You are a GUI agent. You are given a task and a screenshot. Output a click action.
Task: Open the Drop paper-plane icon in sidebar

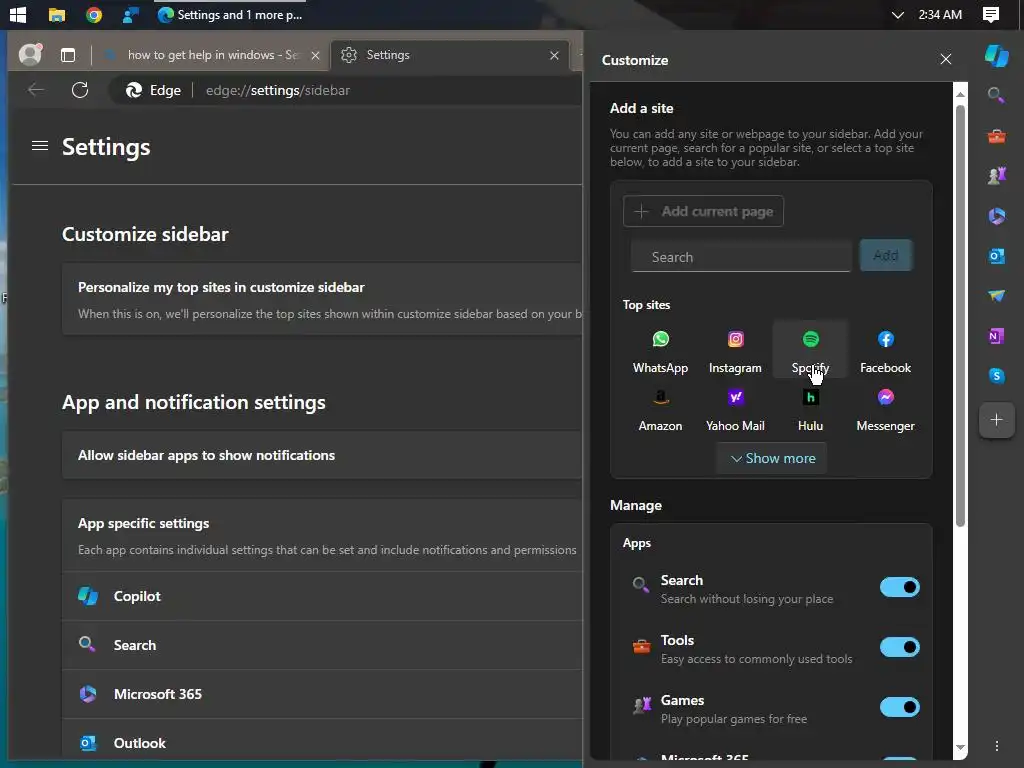(x=996, y=296)
